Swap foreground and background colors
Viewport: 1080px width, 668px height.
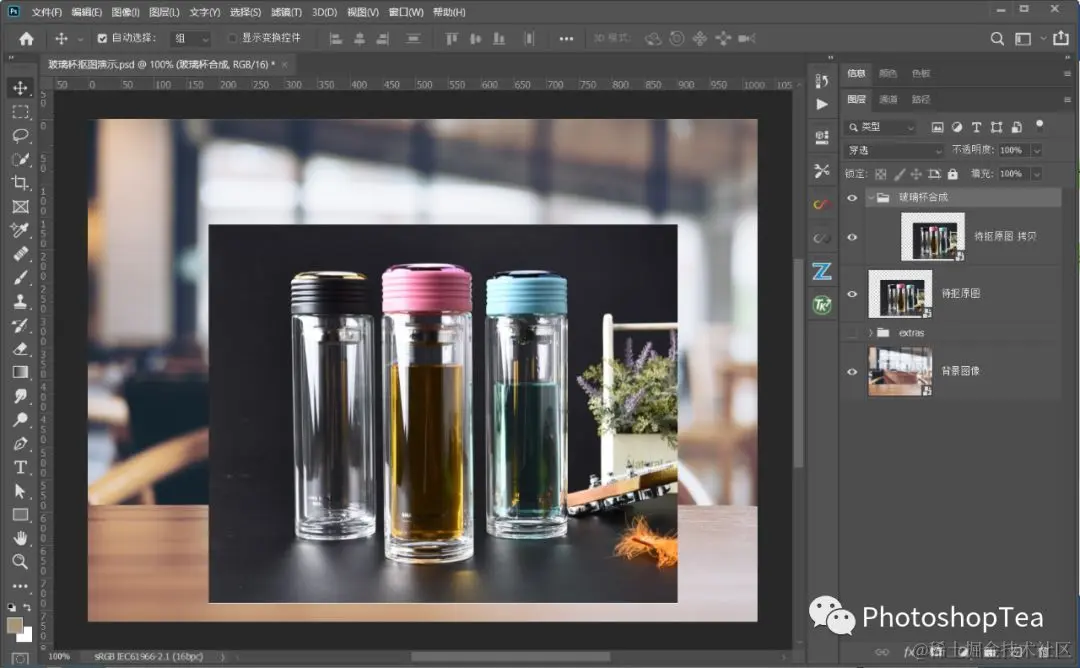[x=27, y=607]
